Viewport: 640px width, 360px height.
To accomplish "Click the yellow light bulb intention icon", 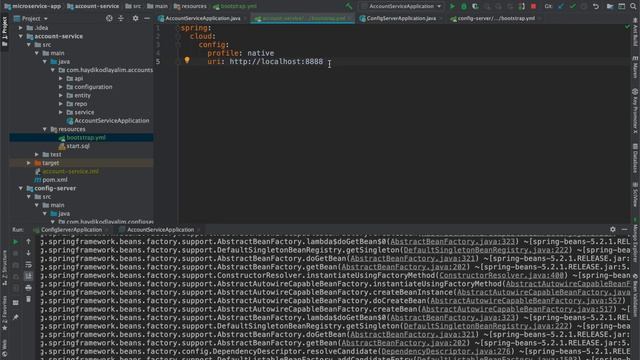I will [x=187, y=60].
